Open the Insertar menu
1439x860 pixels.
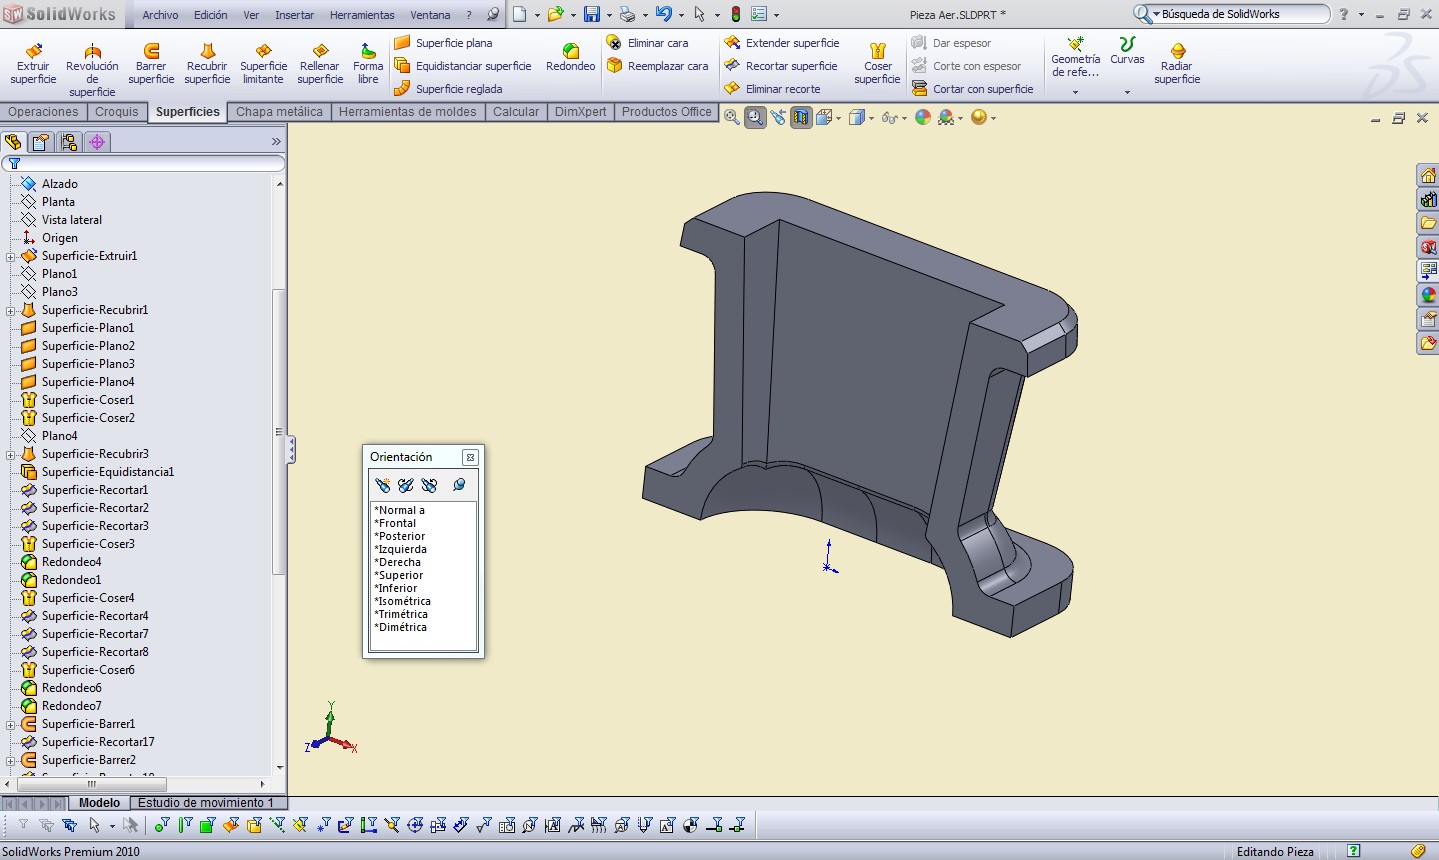coord(294,15)
